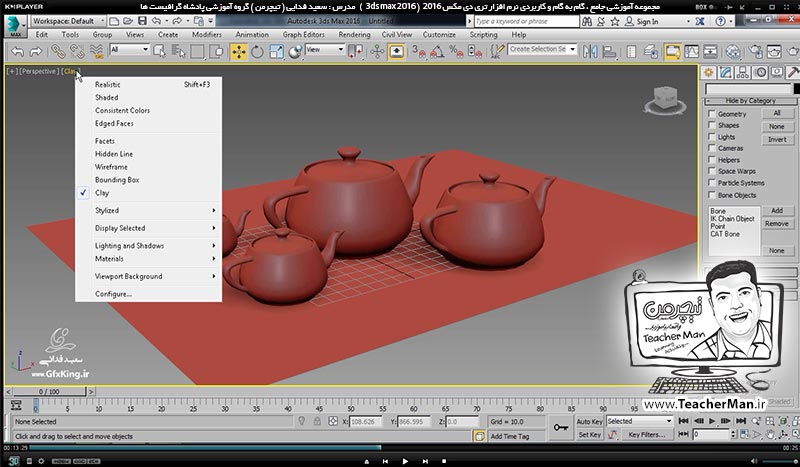Click the Mirror tool icon
Screen dimensions: 800x467
[590, 51]
